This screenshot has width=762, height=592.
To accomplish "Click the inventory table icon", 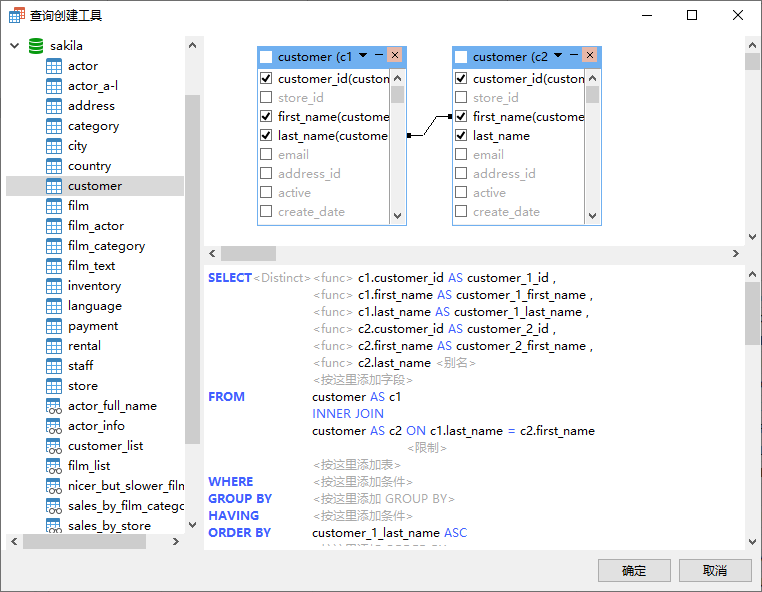I will (54, 286).
